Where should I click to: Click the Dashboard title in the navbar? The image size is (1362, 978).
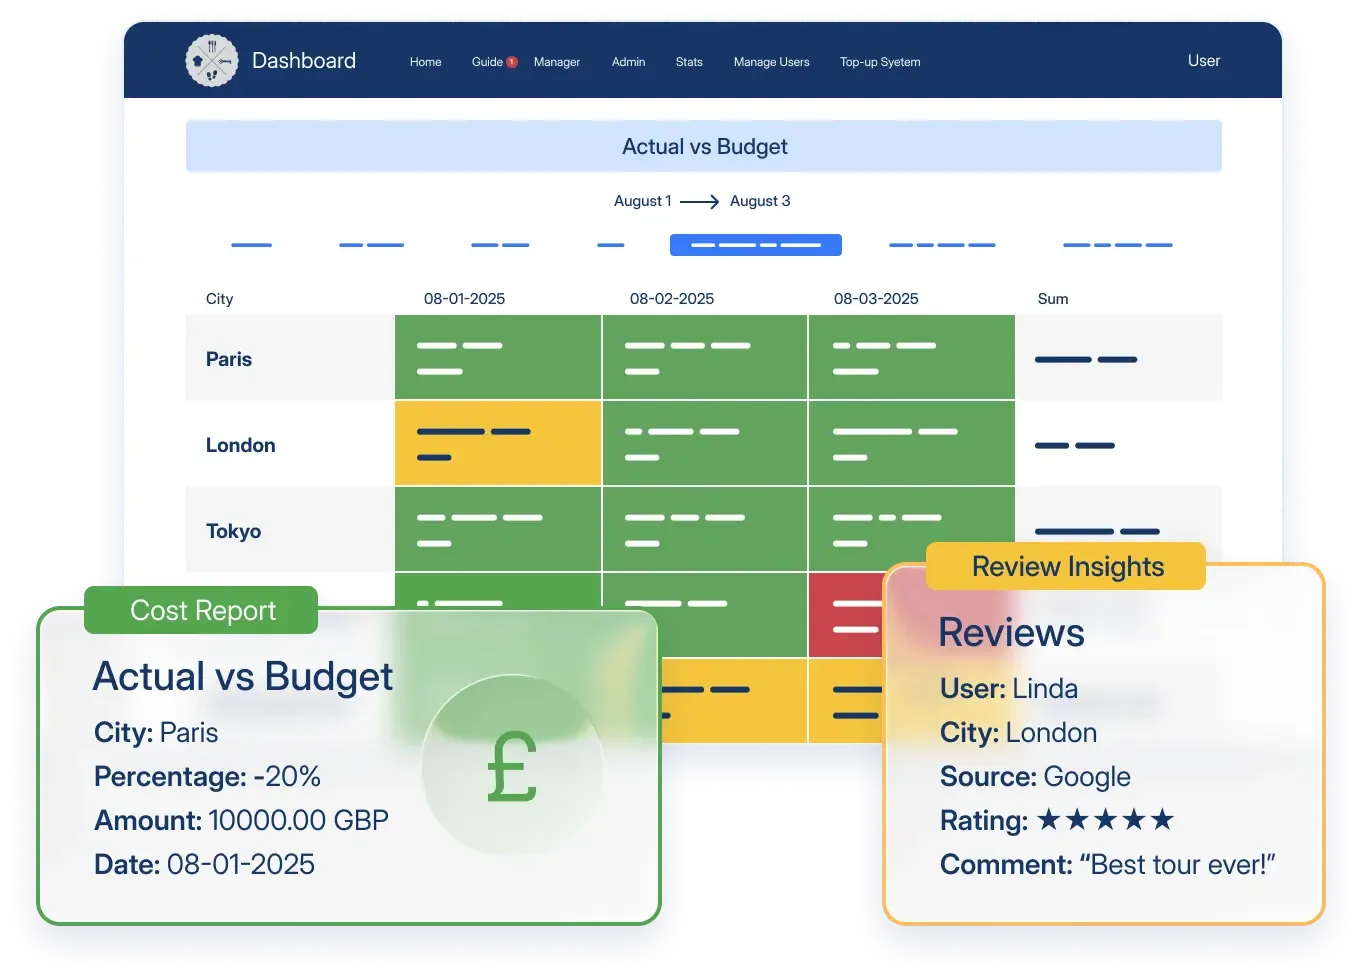pos(304,61)
